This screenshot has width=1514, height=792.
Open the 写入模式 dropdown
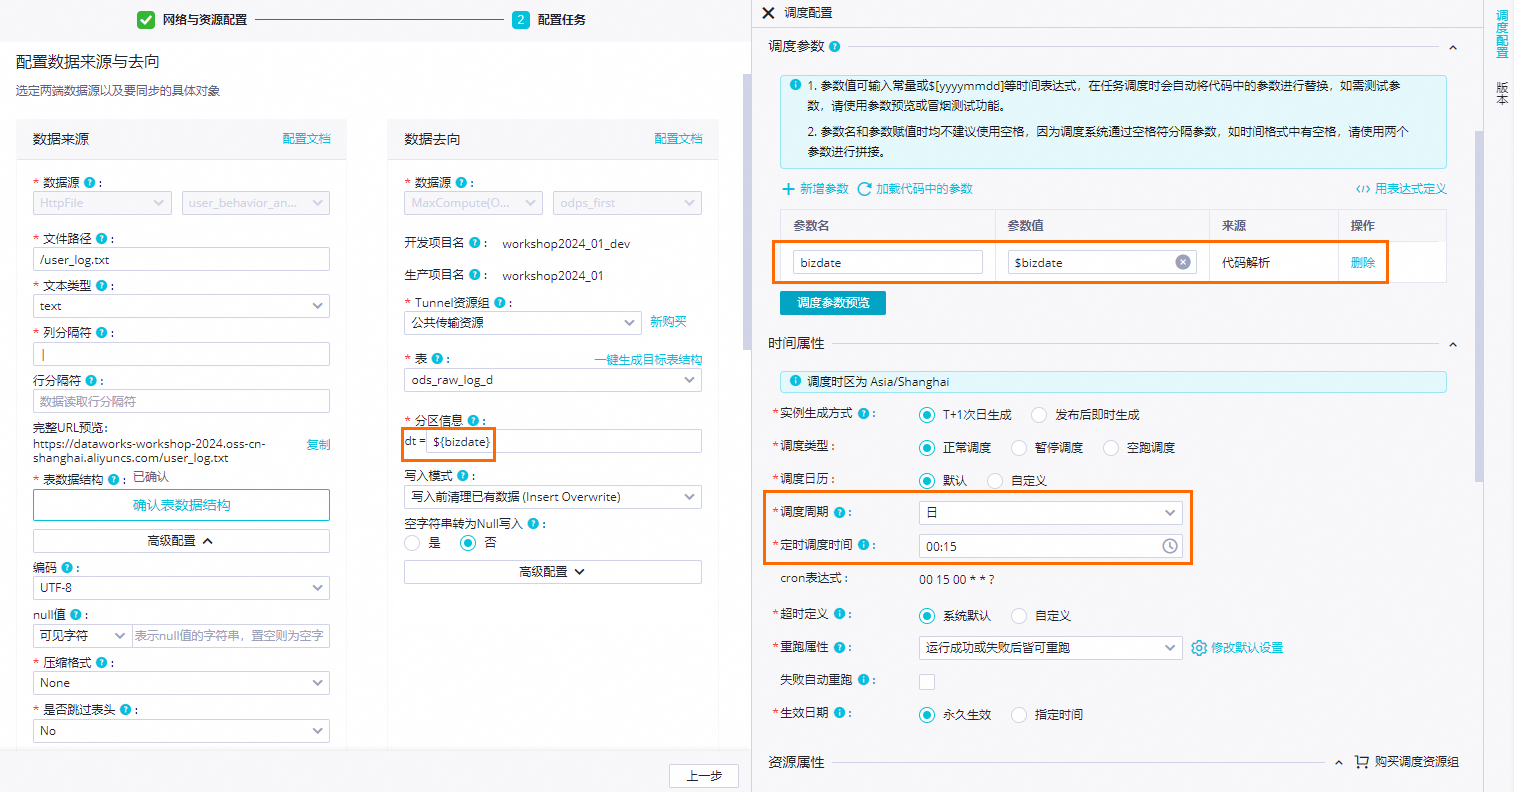tap(553, 497)
